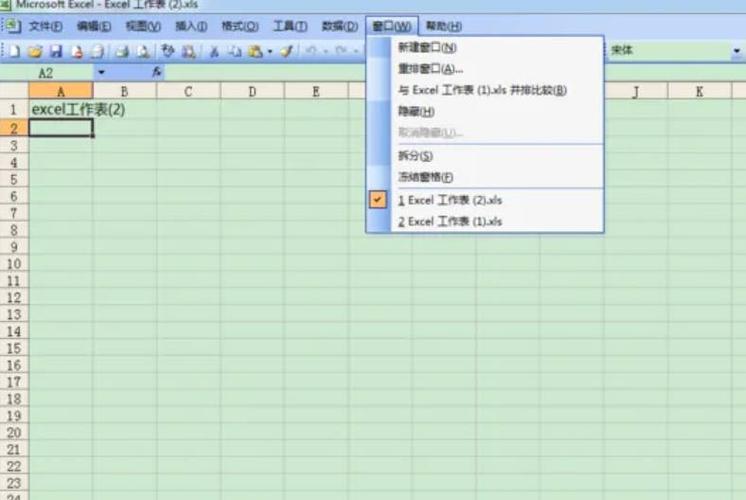Click the Permission icon after Save
The image size is (746, 500).
(x=77, y=51)
